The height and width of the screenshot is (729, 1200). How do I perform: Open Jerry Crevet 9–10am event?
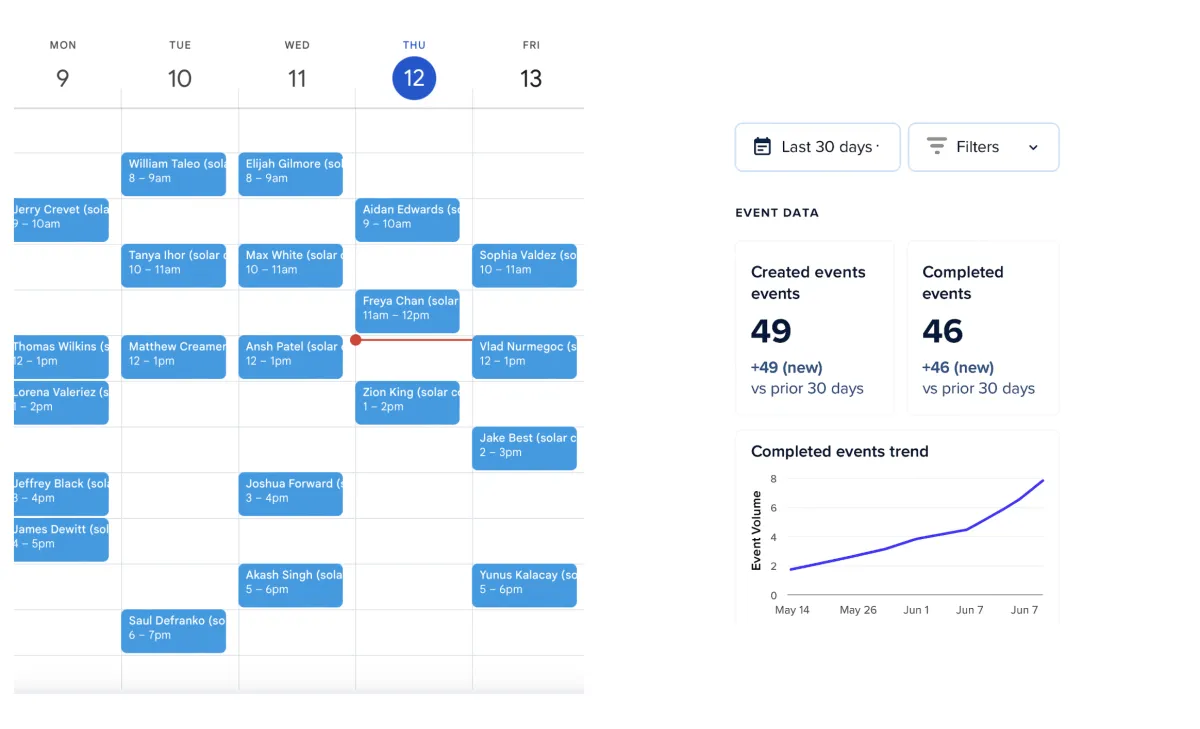click(61, 220)
